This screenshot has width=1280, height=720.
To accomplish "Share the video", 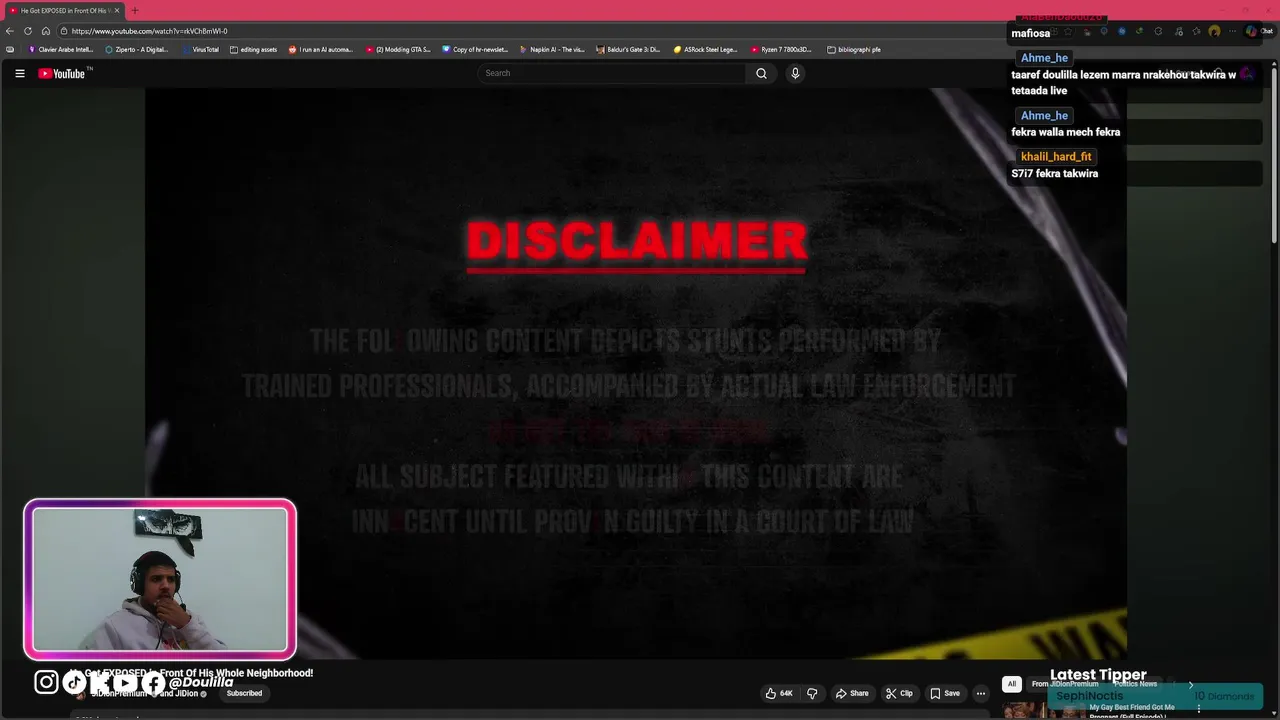I will click(x=852, y=693).
